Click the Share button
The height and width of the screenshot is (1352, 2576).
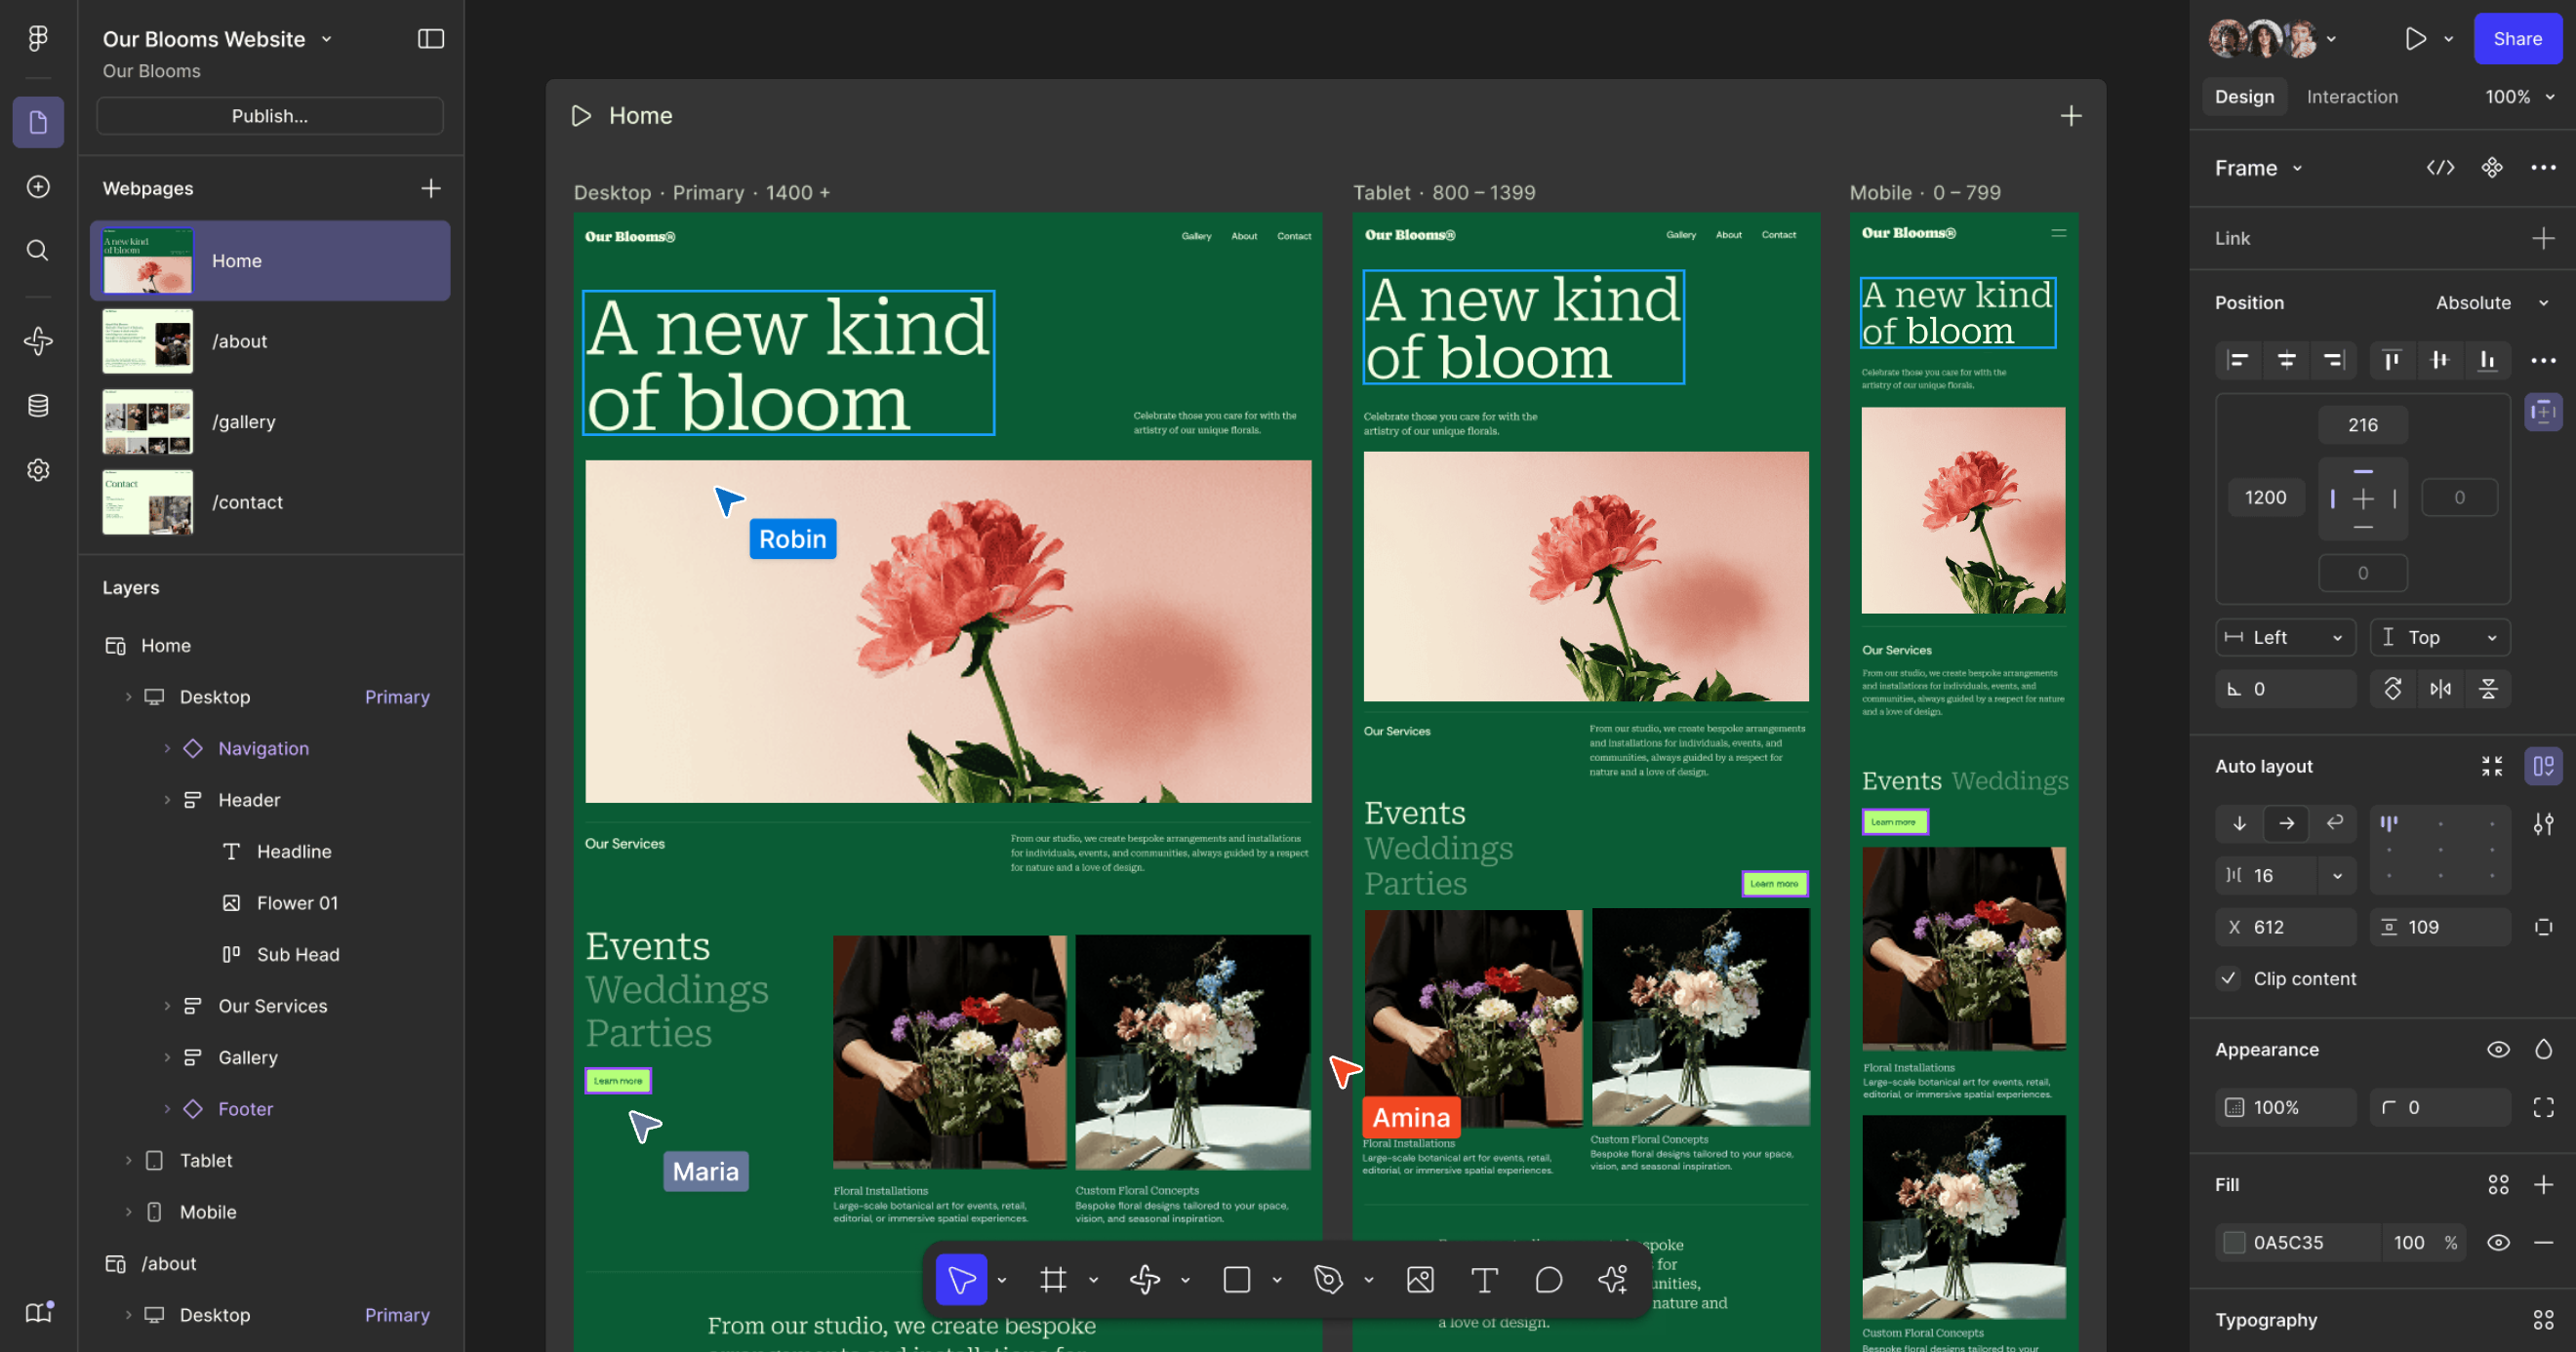click(x=2518, y=39)
